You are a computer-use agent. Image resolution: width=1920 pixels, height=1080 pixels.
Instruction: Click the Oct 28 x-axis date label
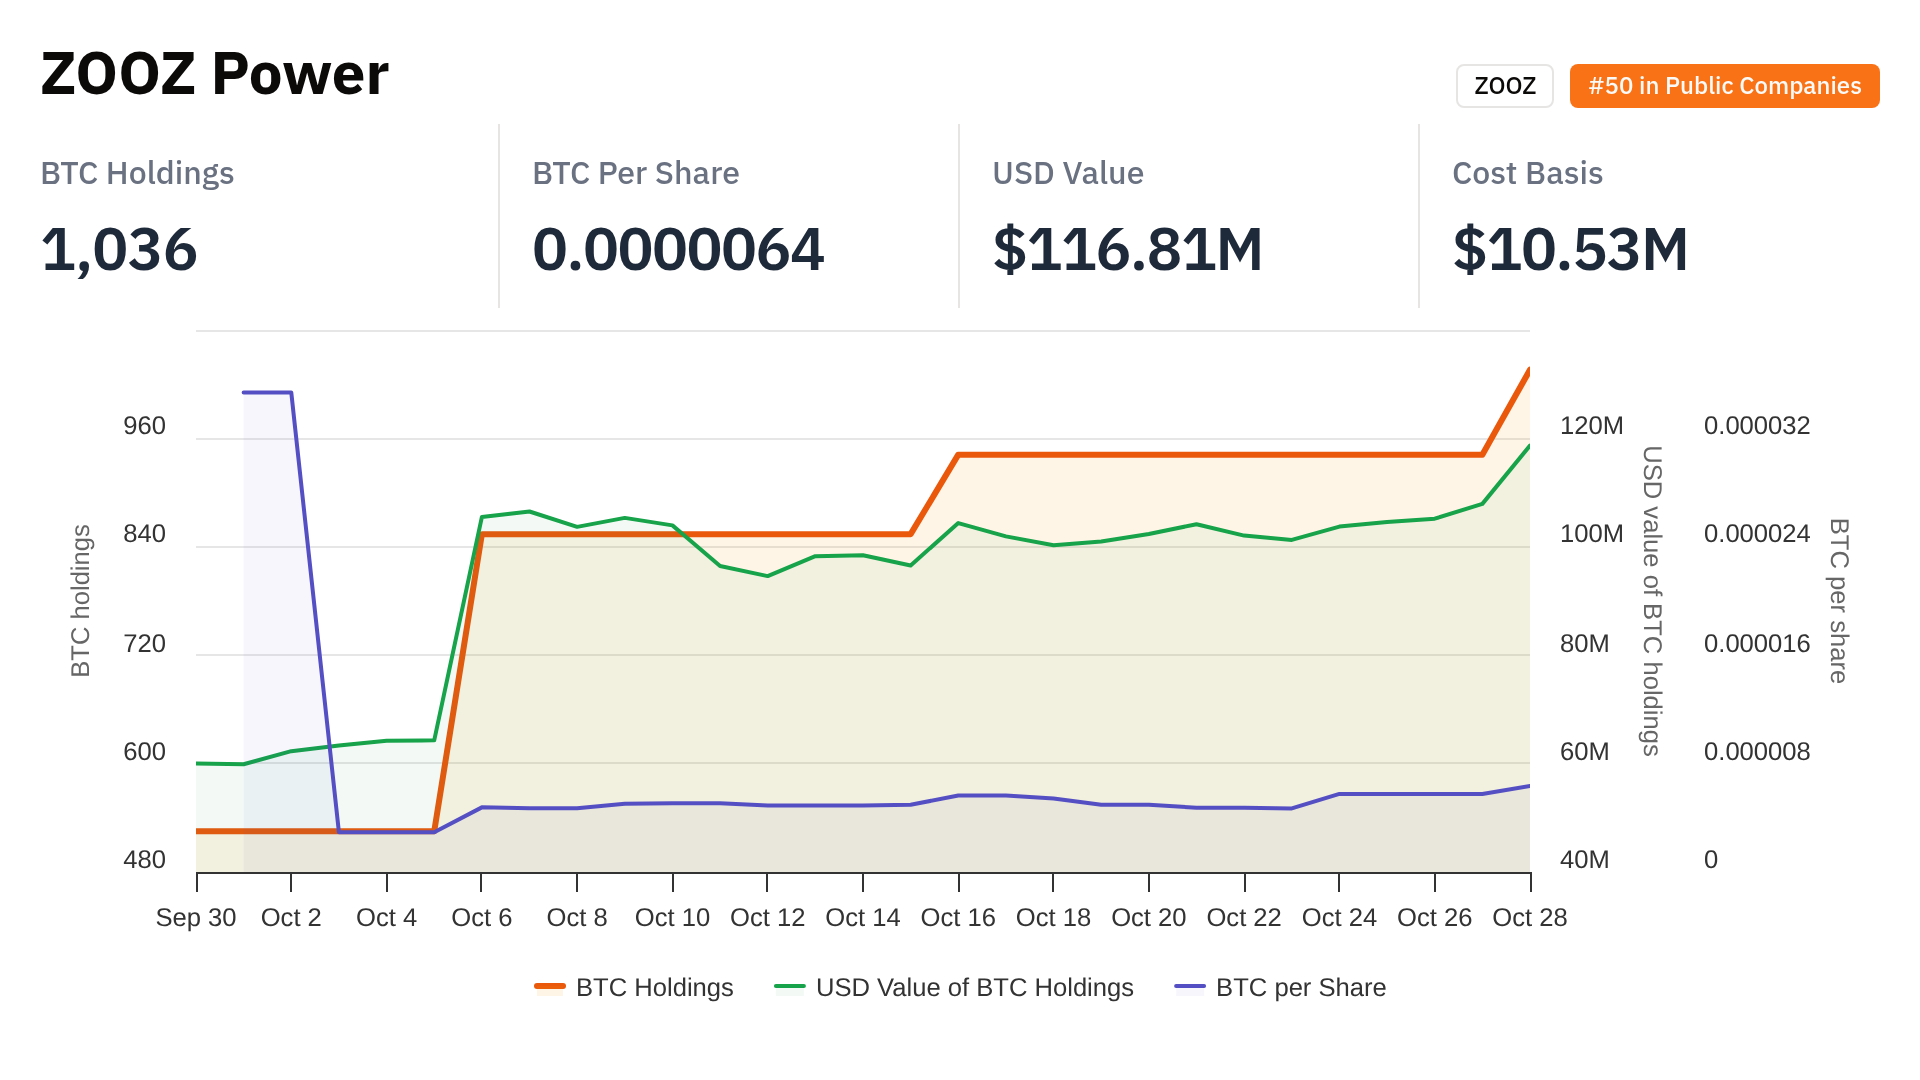click(x=1529, y=917)
